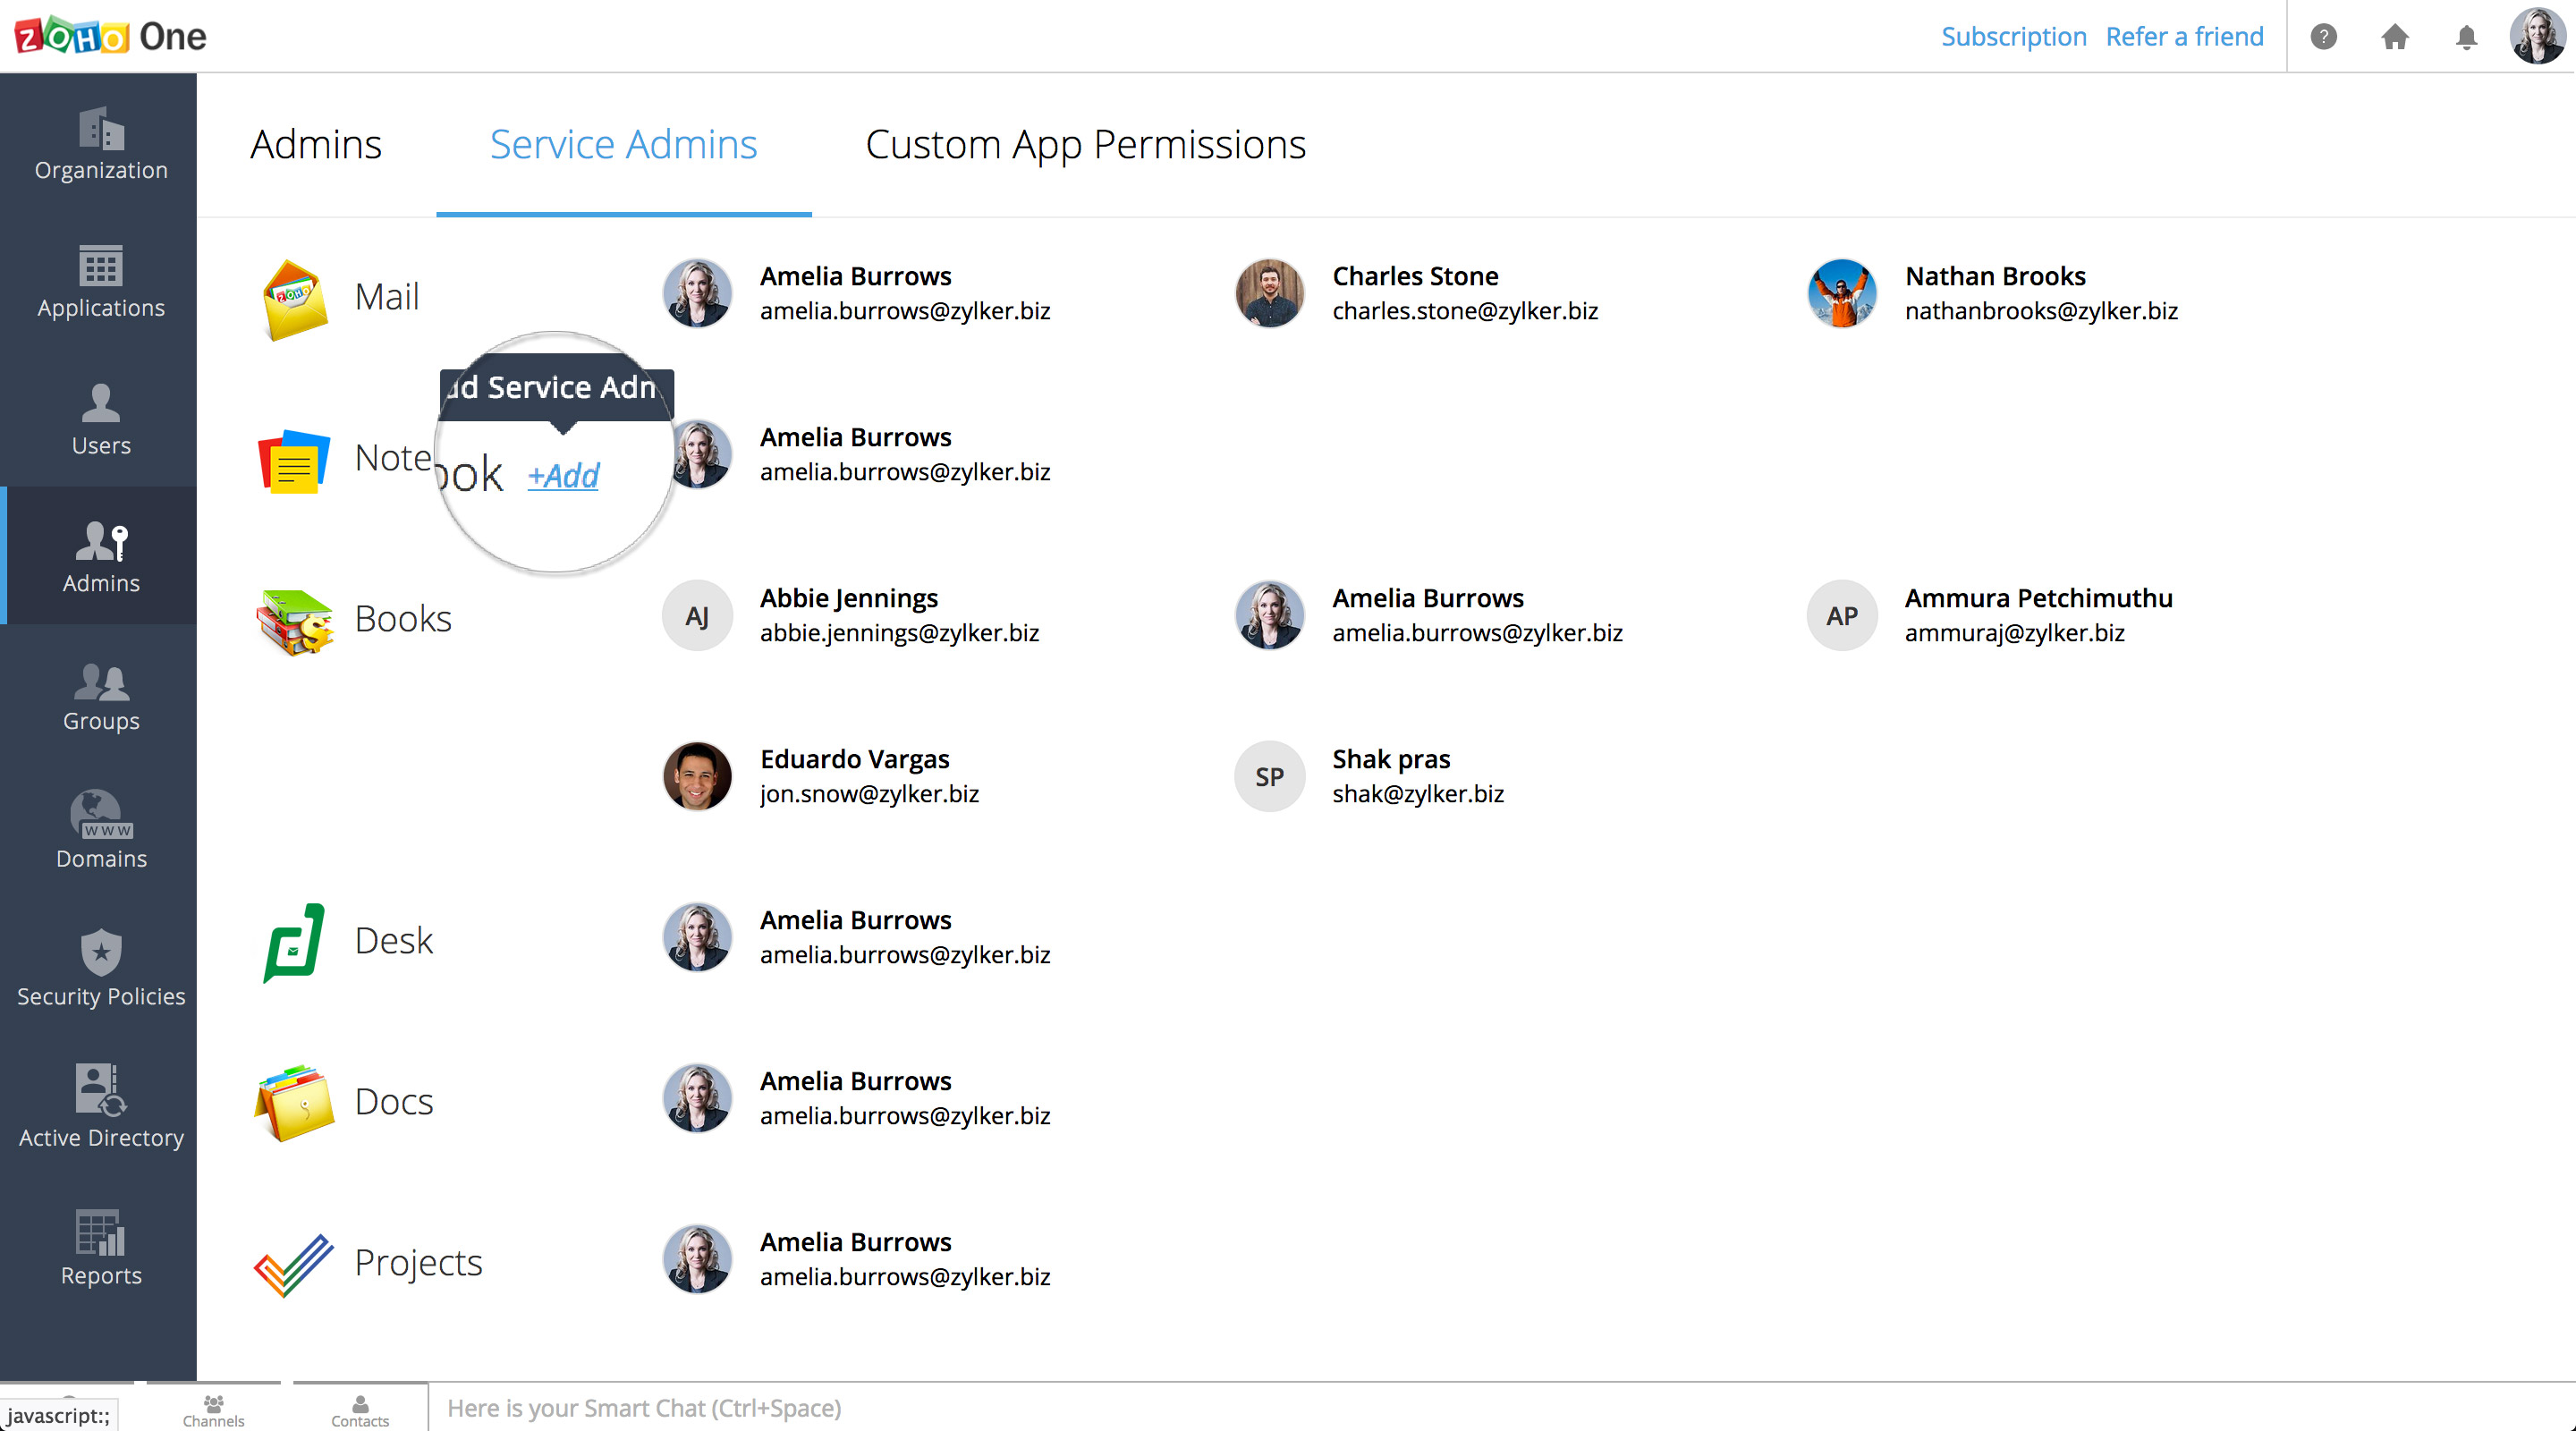The image size is (2576, 1431).
Task: Switch to the Admins tab
Action: (315, 144)
